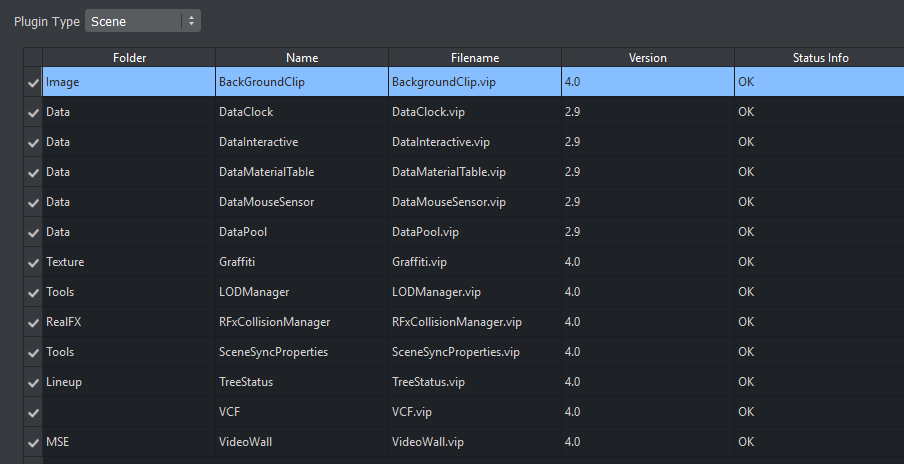Click the Status Info column header
Image resolution: width=904 pixels, height=464 pixels.
[820, 58]
